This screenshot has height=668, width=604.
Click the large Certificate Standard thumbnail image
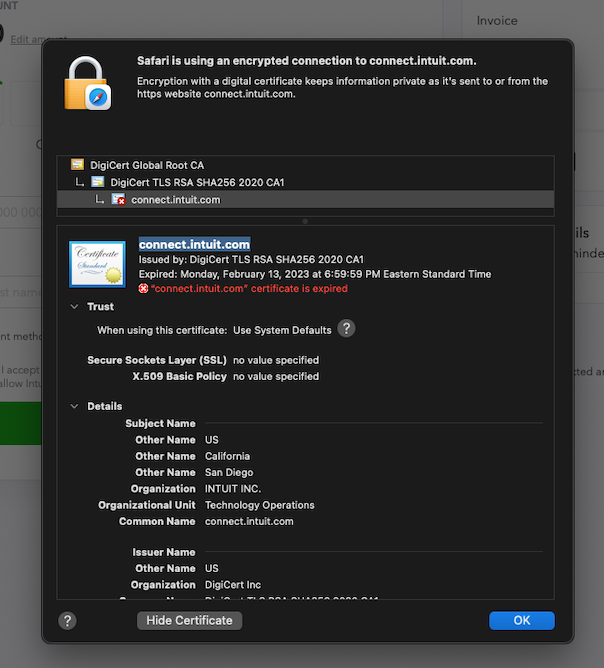98,264
